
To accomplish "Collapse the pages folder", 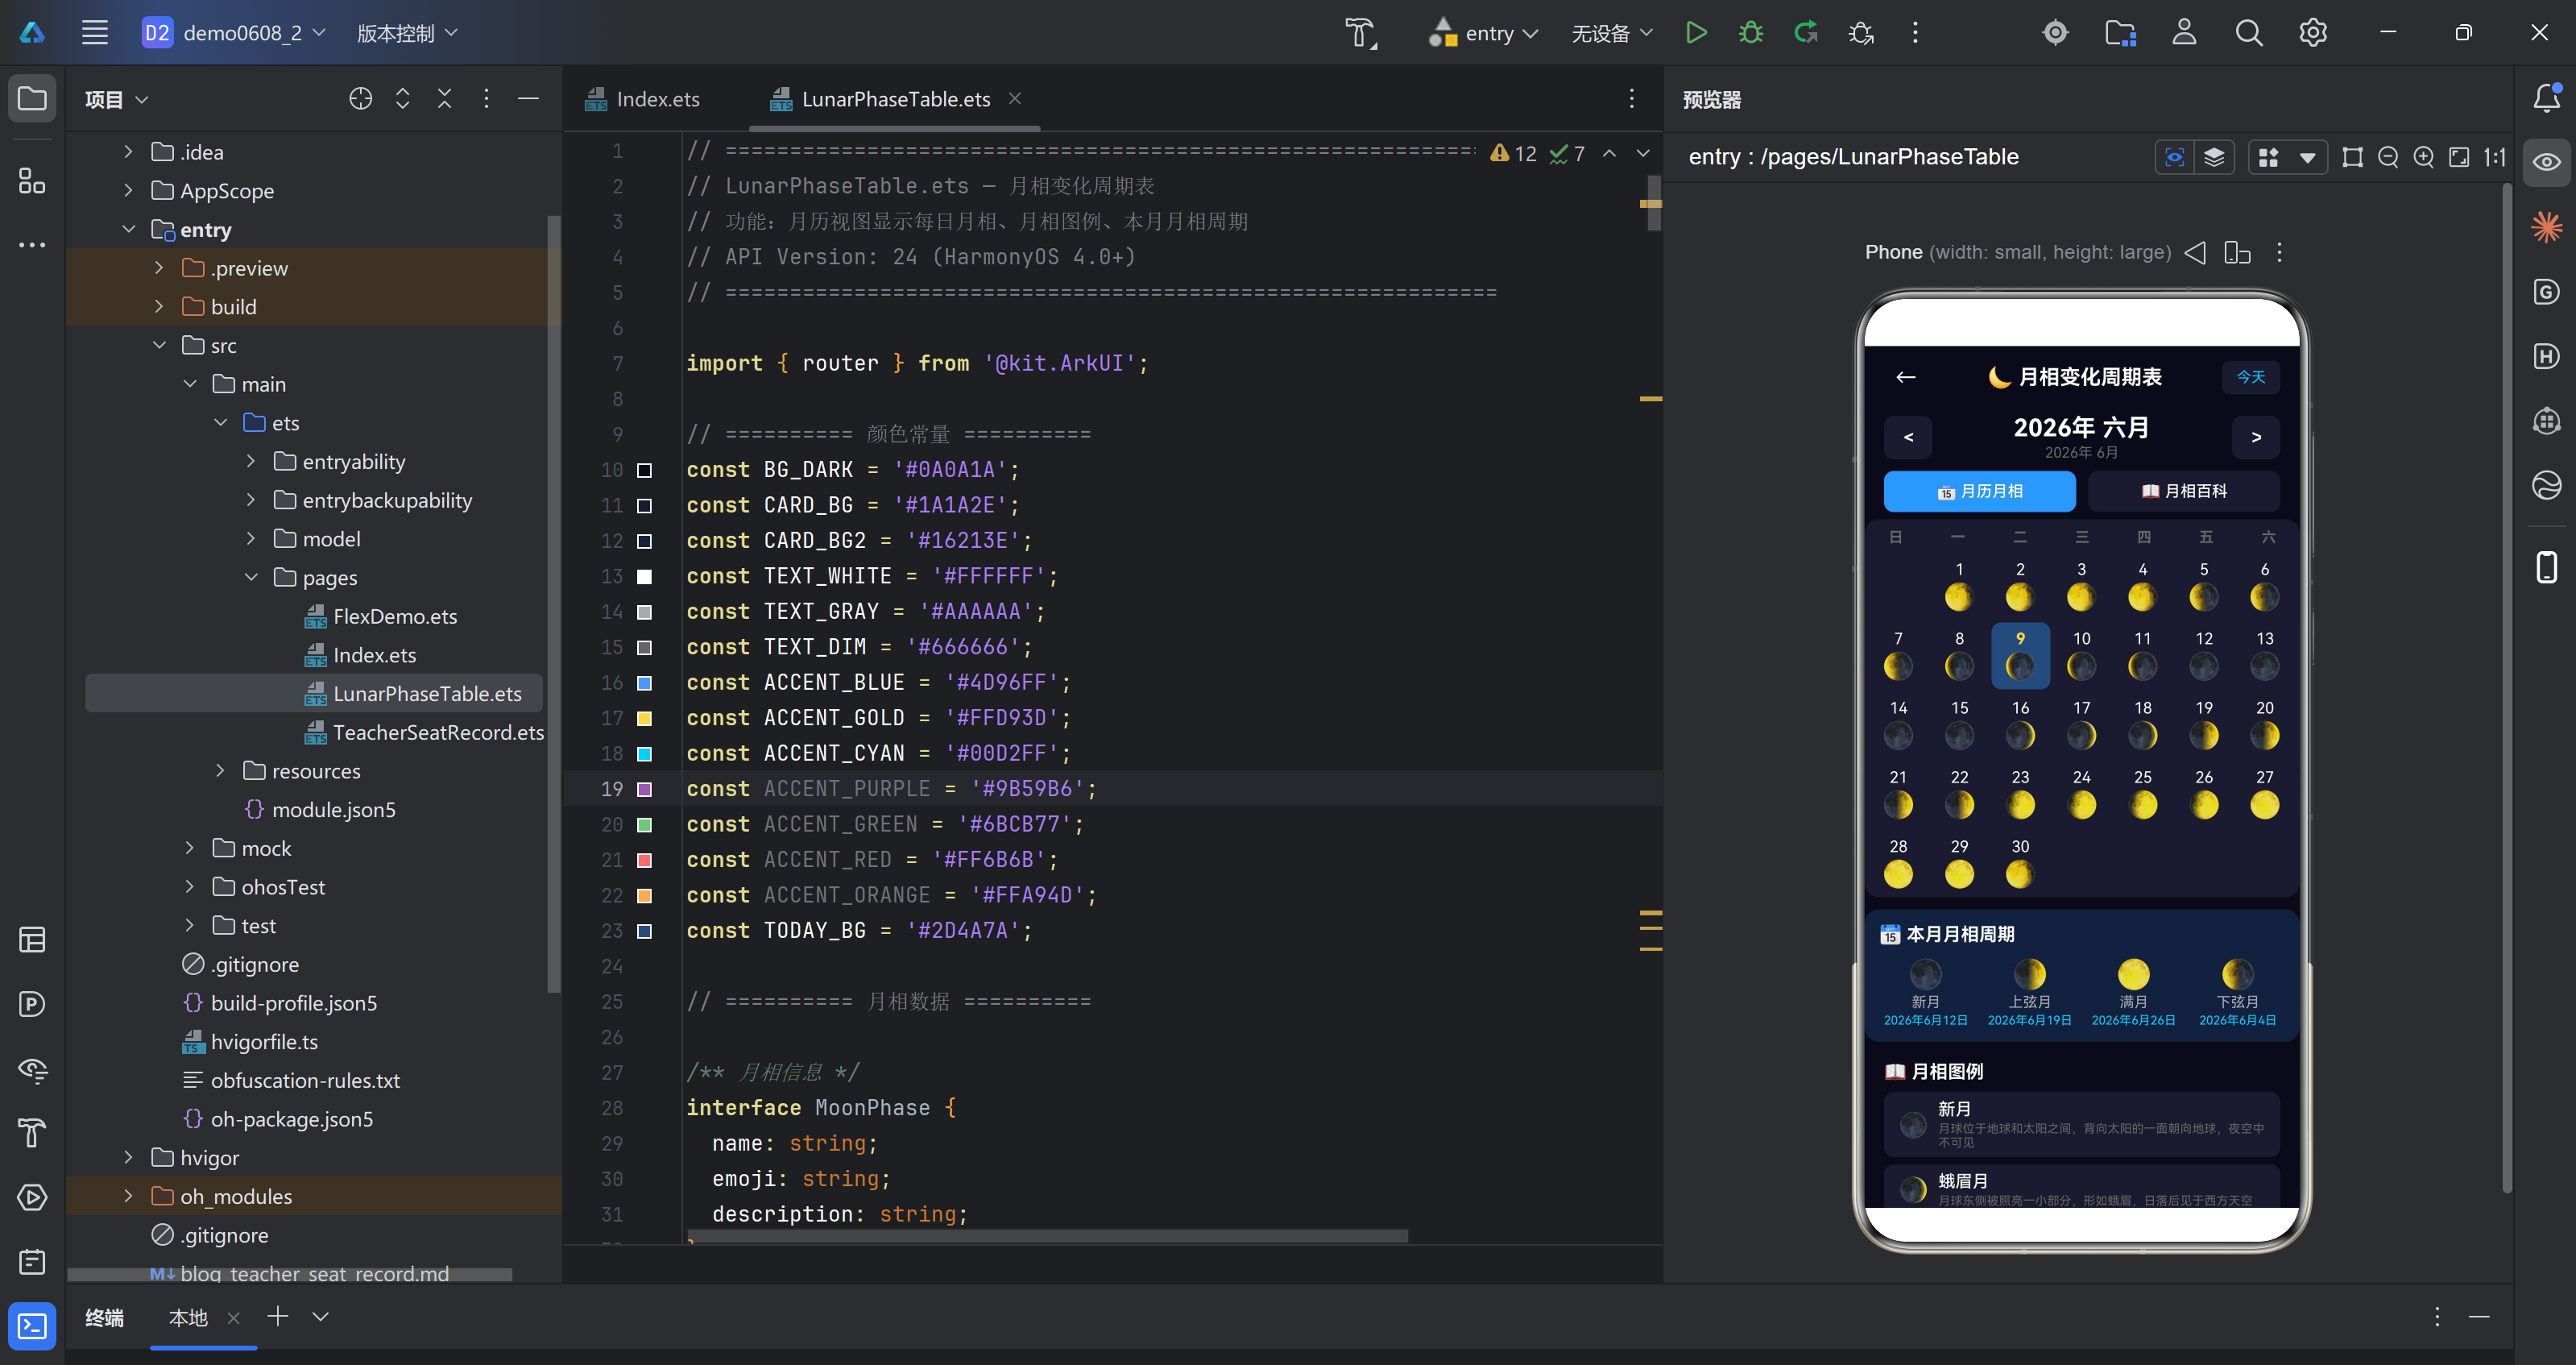I will [x=251, y=577].
